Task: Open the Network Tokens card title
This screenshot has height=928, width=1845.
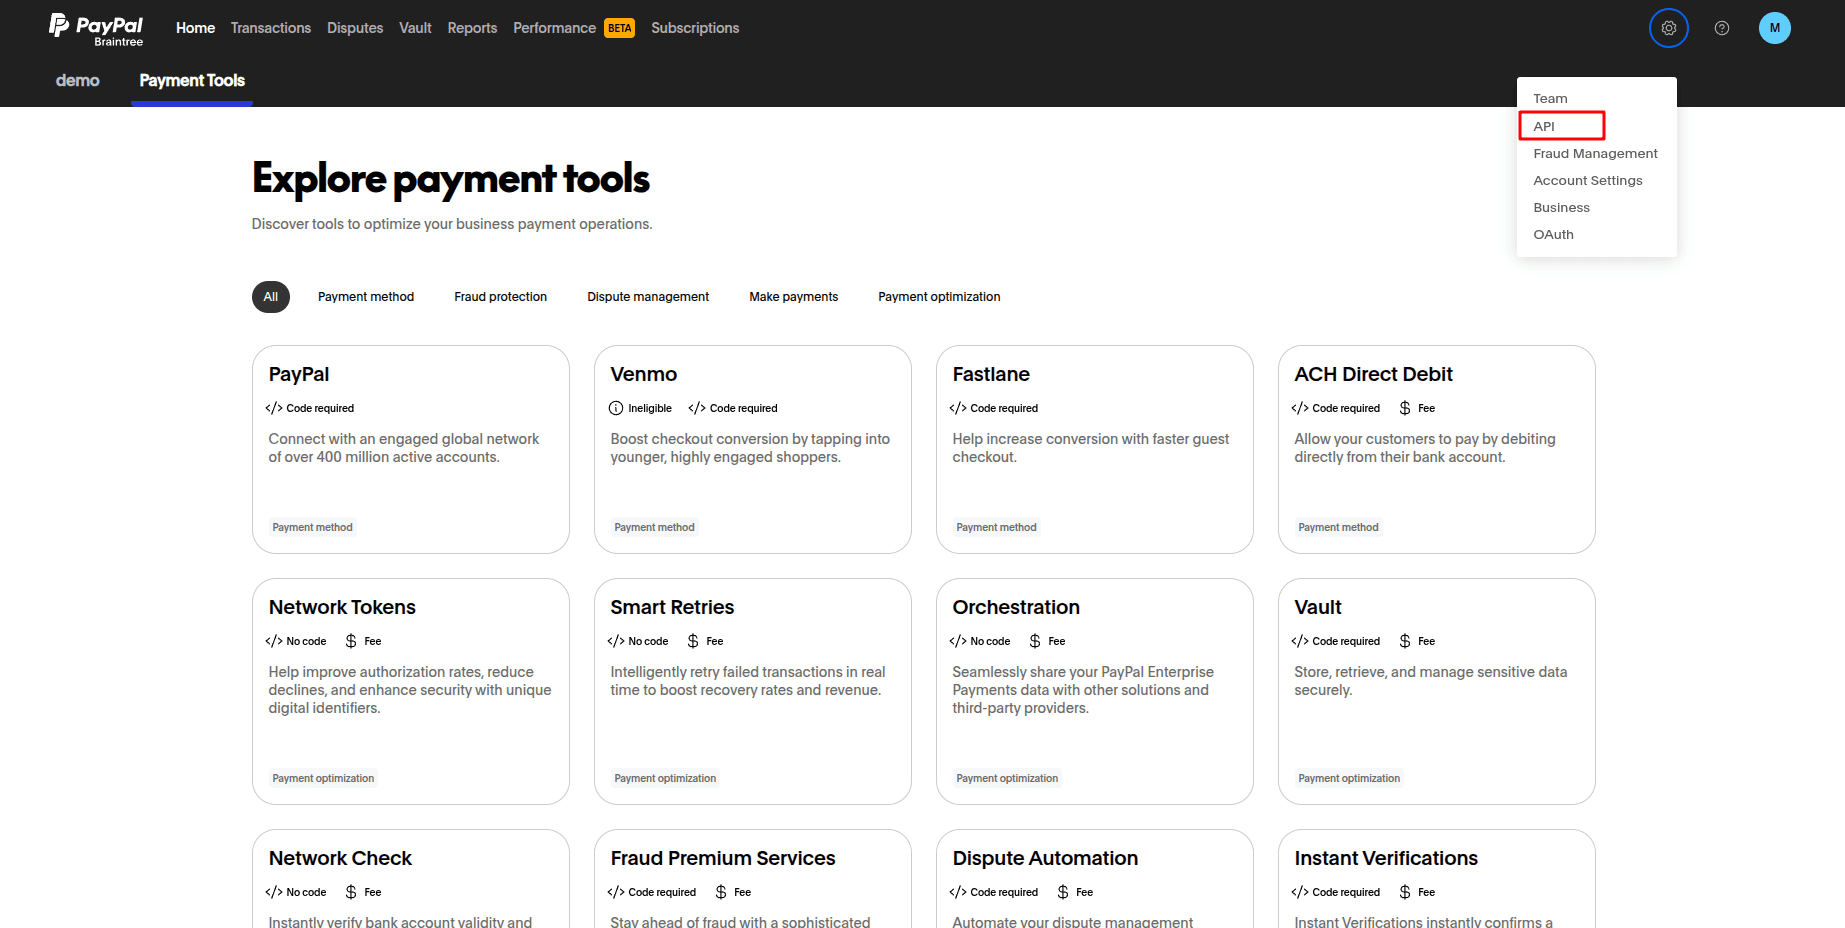Action: pyautogui.click(x=342, y=607)
